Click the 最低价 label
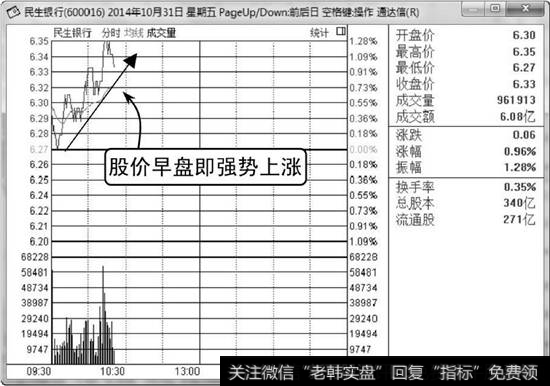Image resolution: width=550 pixels, height=386 pixels. [415, 67]
